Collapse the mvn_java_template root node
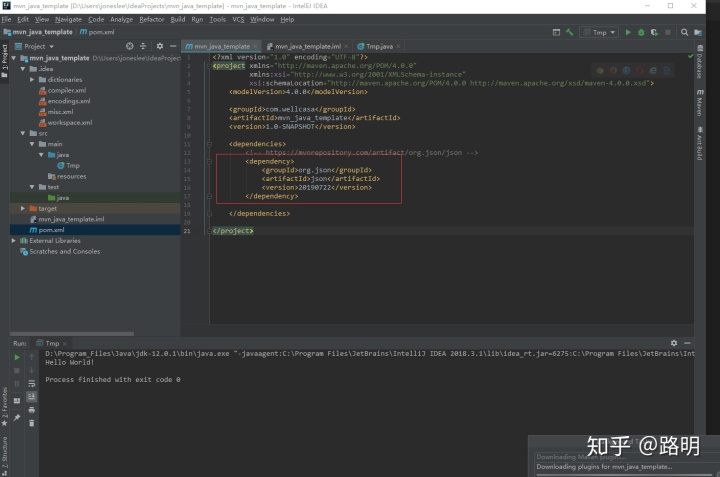The image size is (720, 477). coord(14,58)
